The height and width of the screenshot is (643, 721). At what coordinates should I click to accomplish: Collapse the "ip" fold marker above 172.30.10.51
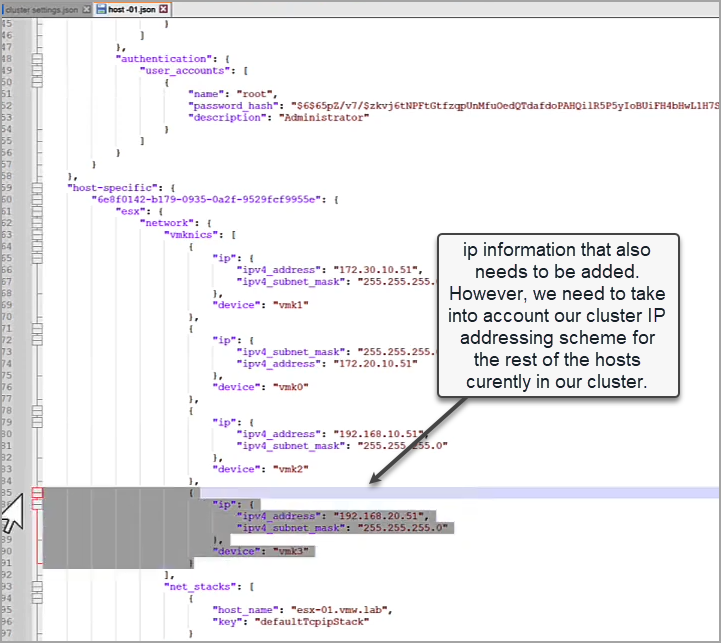(x=37, y=258)
